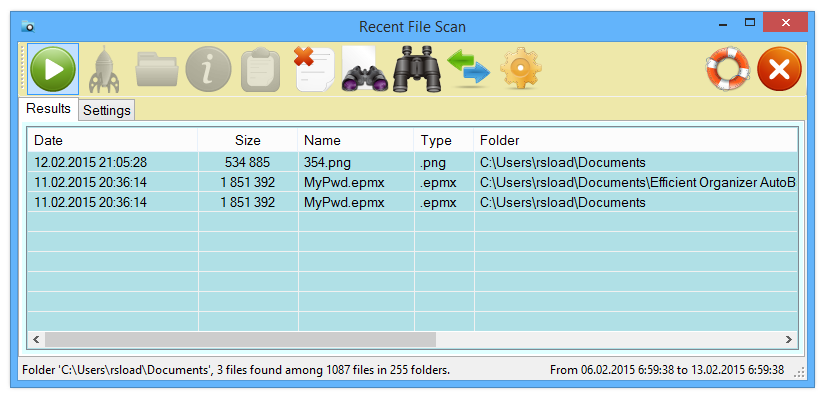Click the toolbar drag grip handle
Screen dimensions: 835x410
click(23, 69)
